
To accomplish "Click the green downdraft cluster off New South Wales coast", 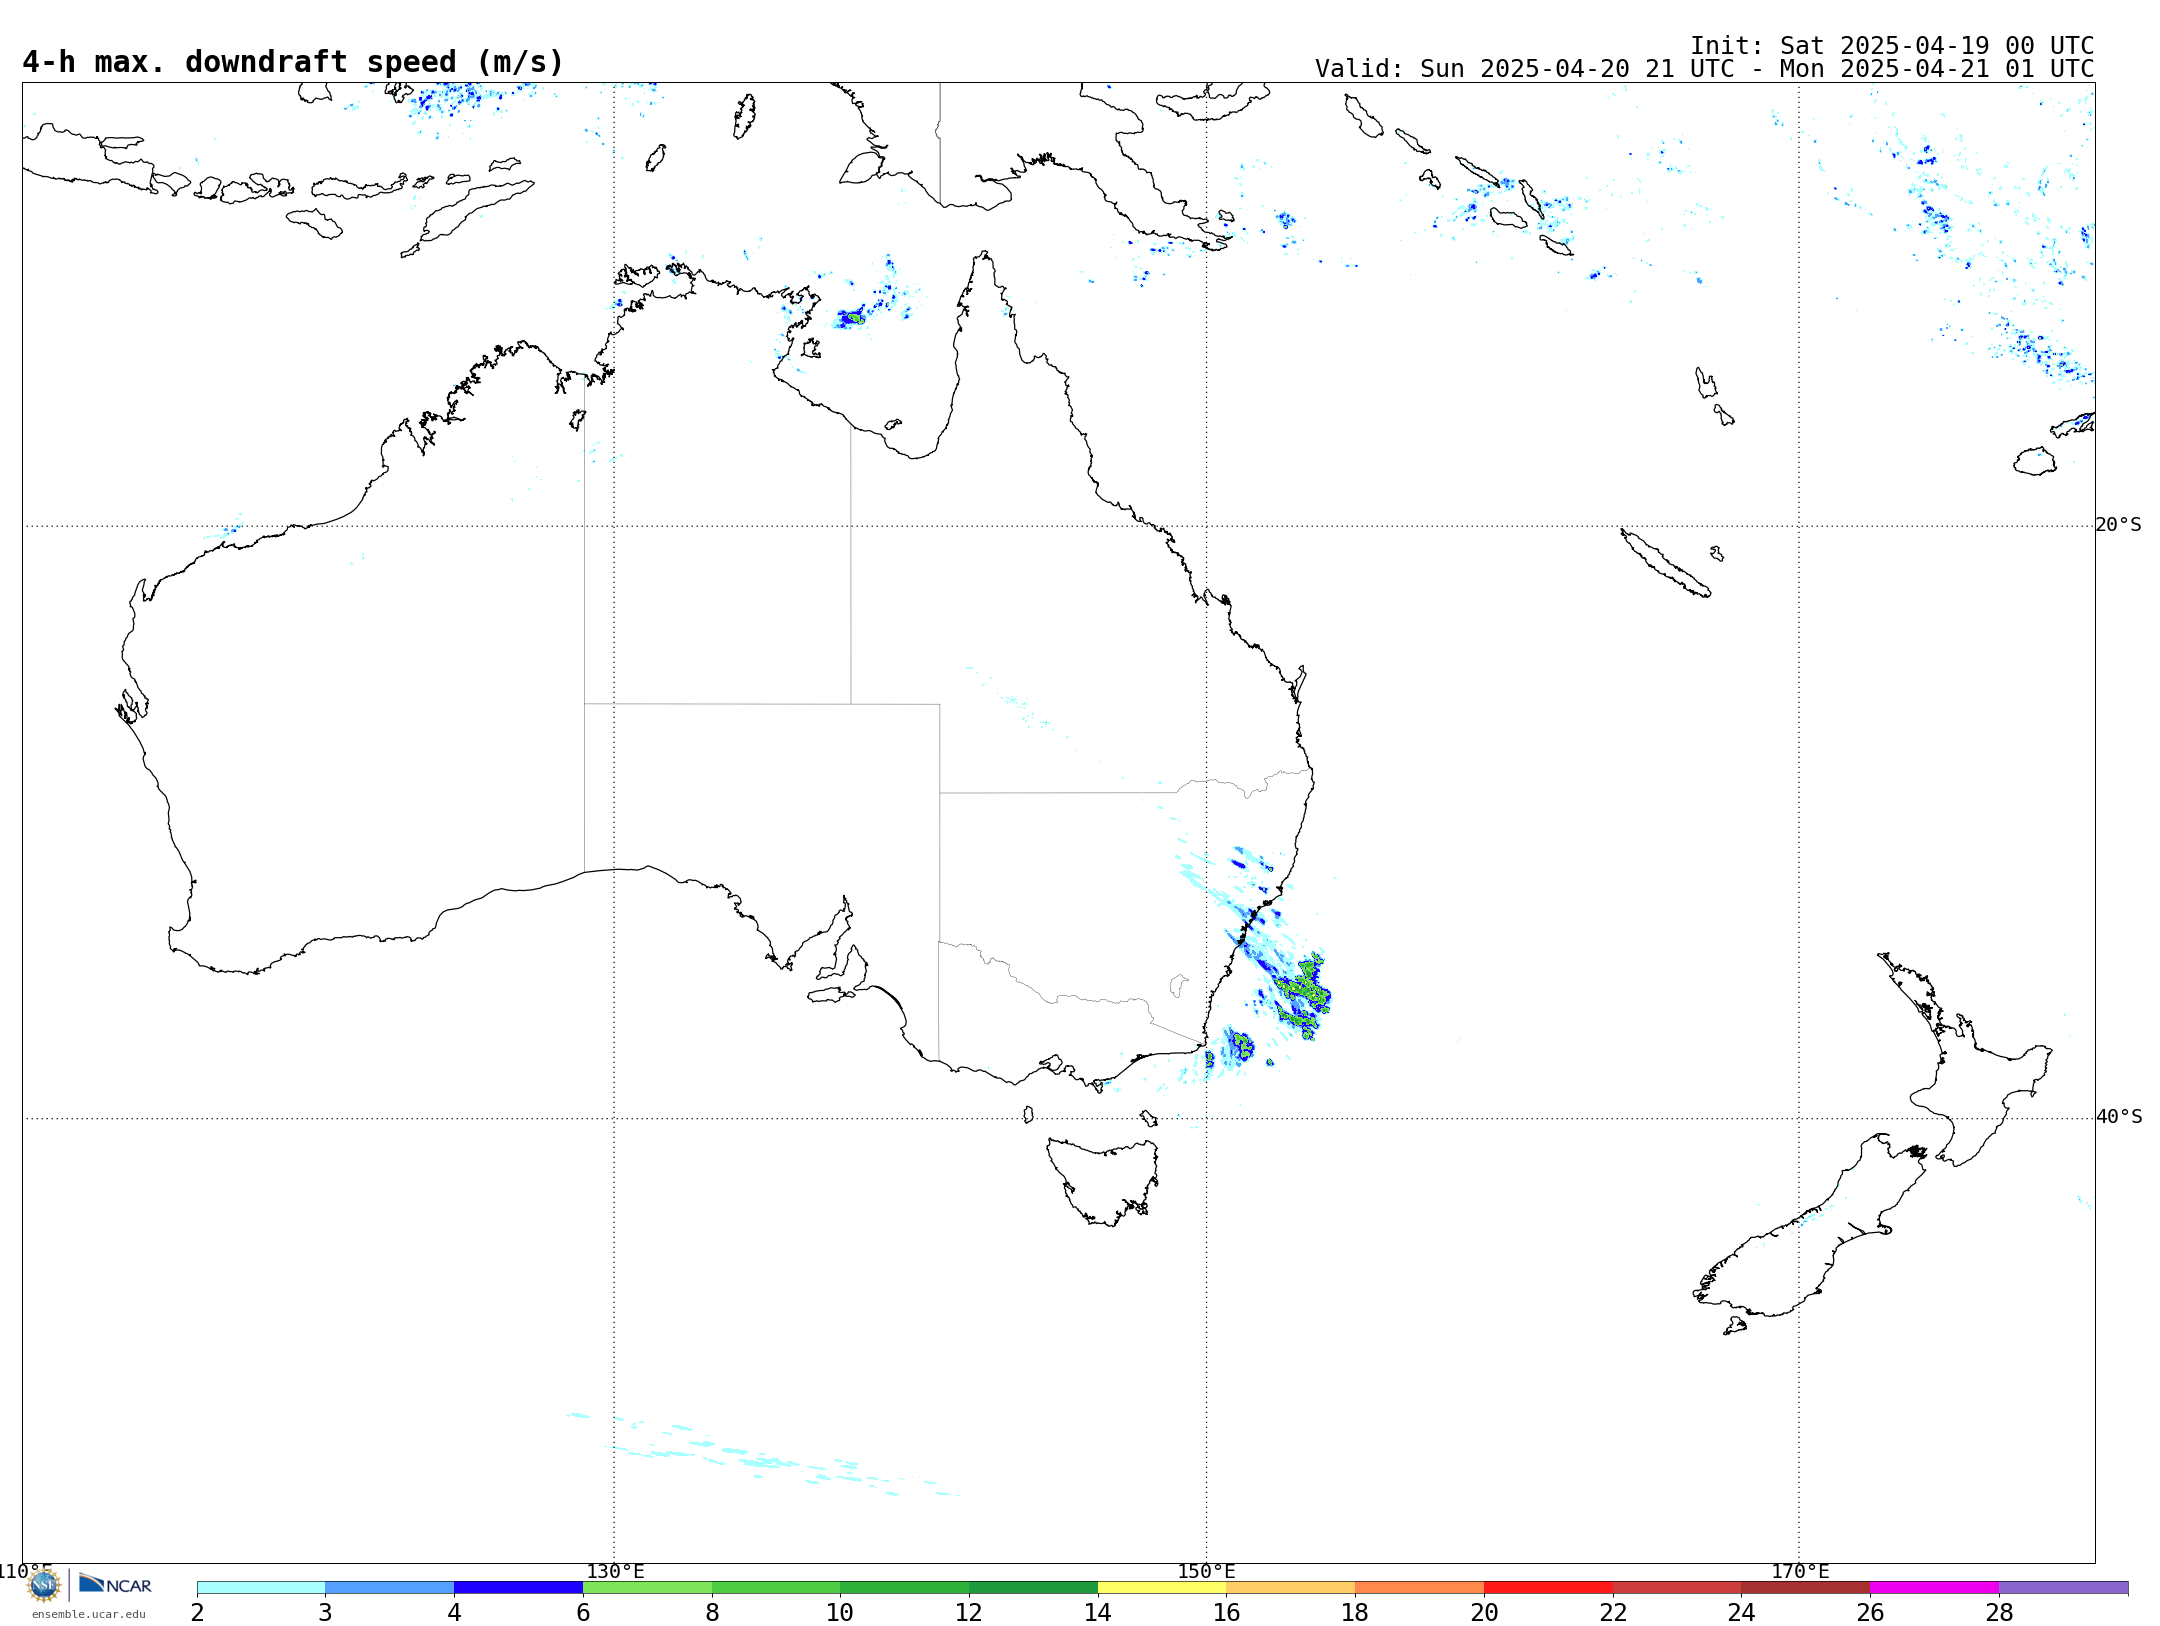I will [x=1303, y=996].
